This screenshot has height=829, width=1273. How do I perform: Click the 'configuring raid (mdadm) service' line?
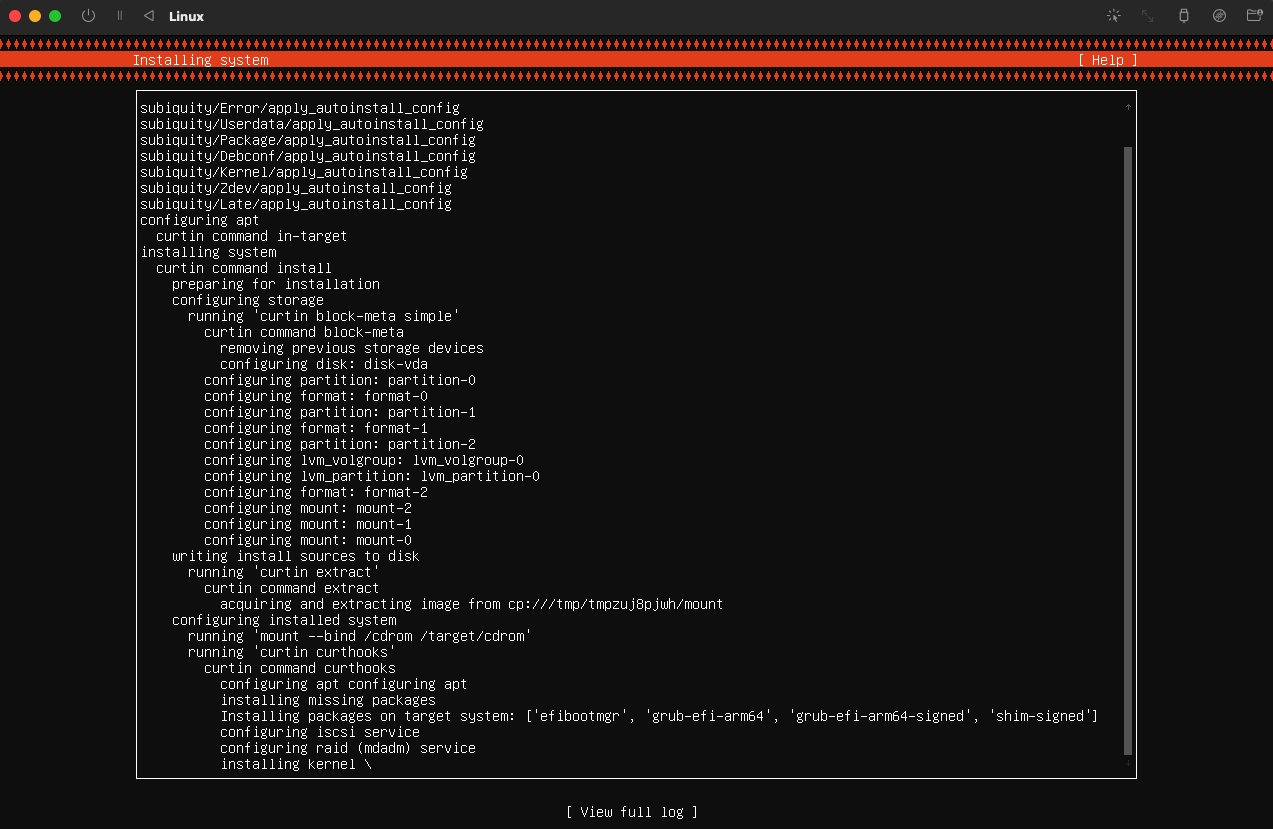(348, 748)
